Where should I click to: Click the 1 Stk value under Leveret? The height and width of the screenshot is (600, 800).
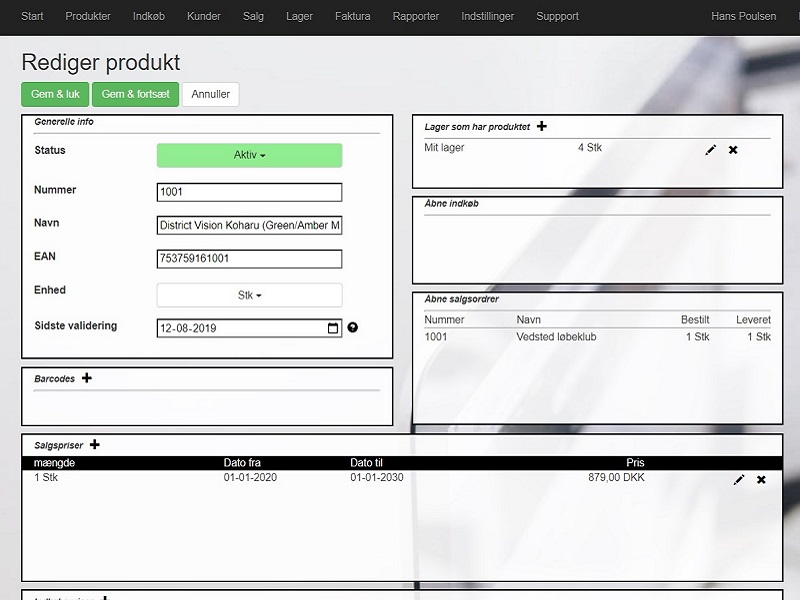759,337
